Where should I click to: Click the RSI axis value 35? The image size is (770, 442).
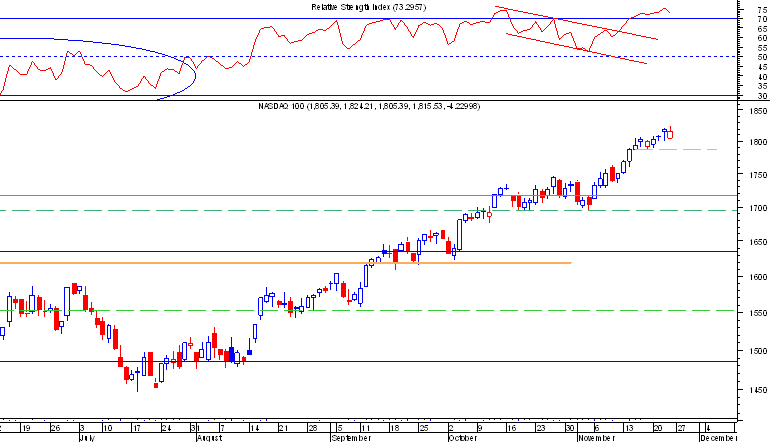click(762, 86)
